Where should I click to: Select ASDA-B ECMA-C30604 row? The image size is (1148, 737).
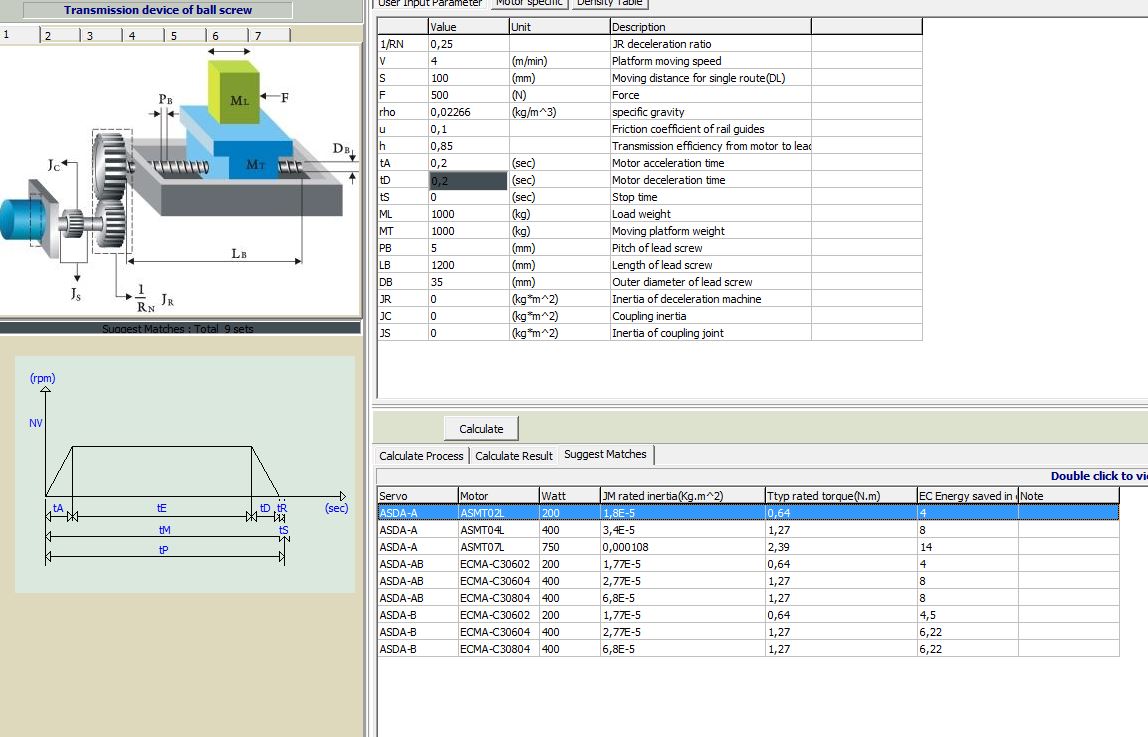tap(748, 632)
